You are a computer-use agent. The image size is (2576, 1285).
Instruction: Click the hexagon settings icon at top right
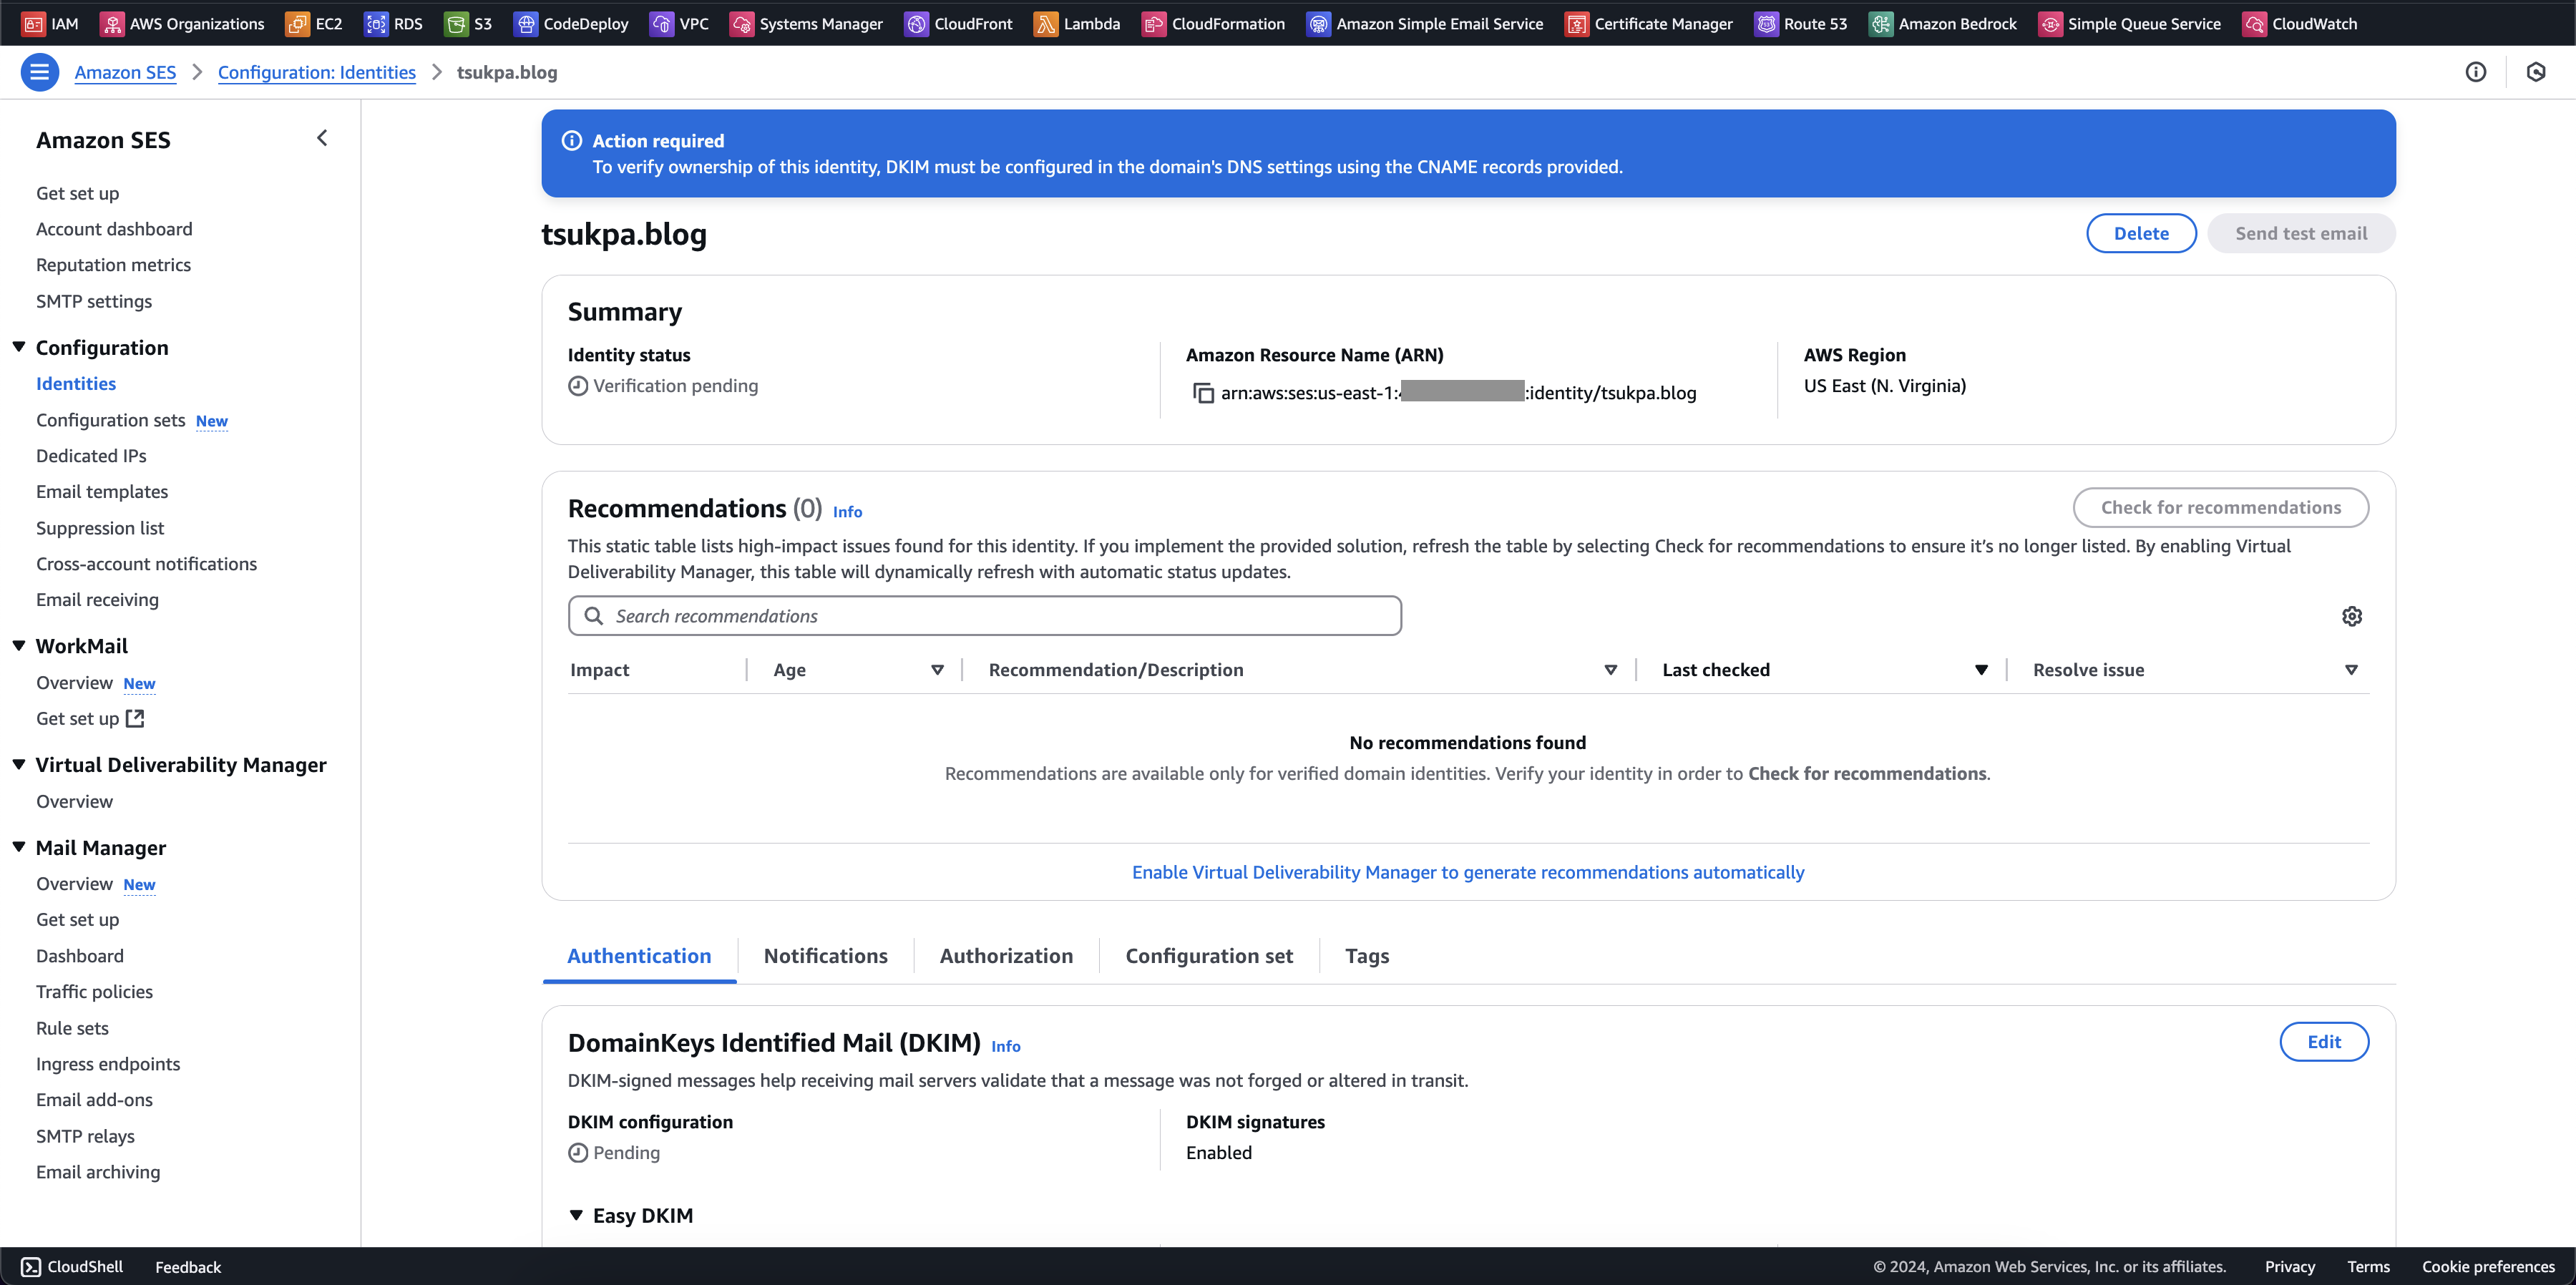(2536, 72)
